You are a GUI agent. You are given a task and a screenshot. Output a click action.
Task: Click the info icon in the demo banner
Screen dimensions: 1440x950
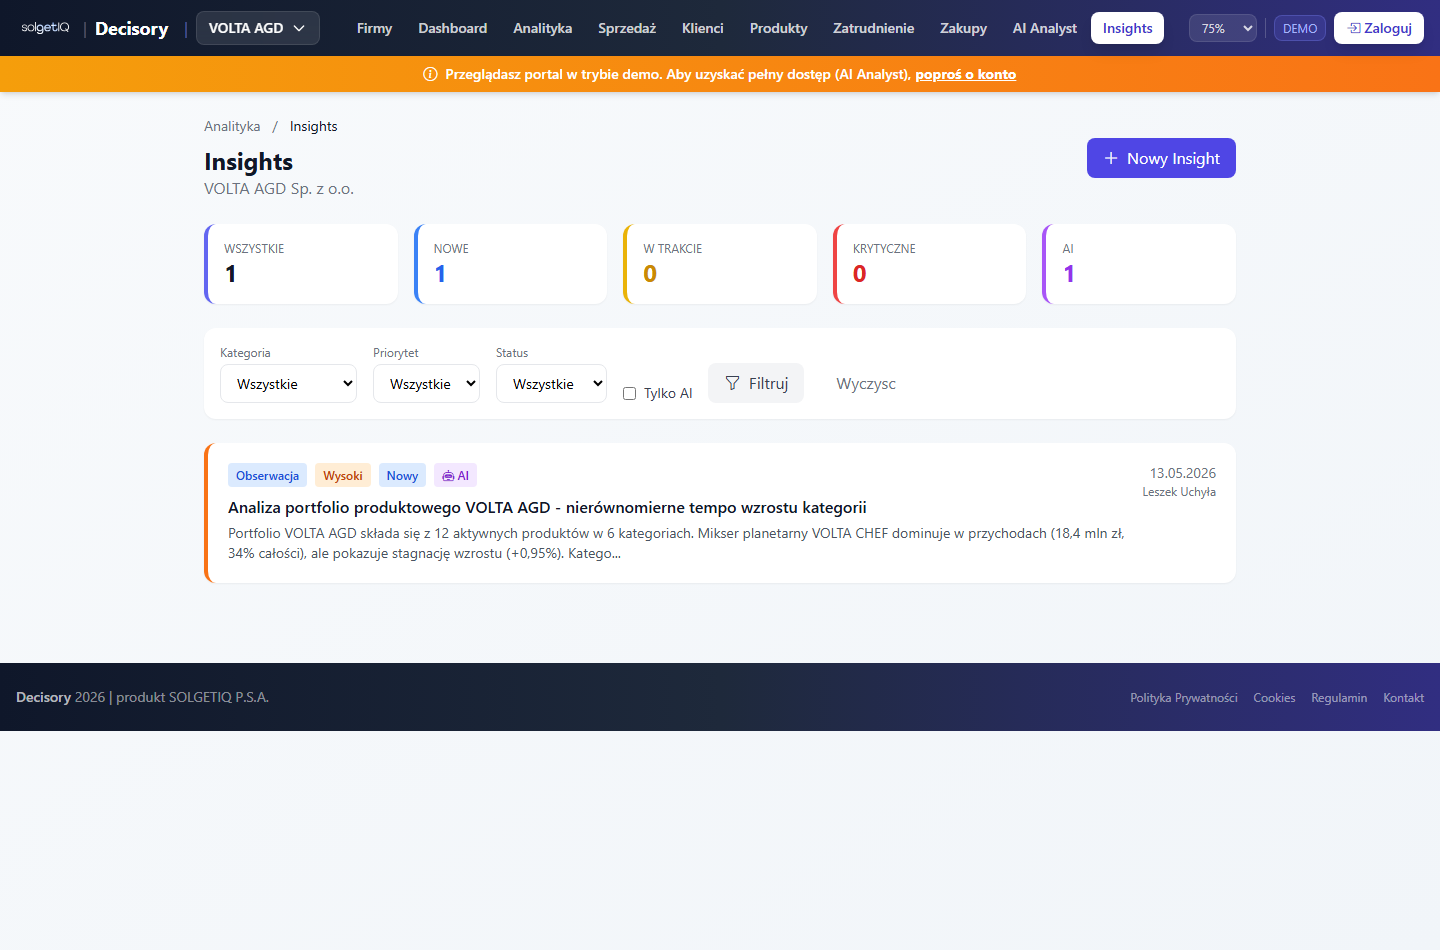point(431,74)
